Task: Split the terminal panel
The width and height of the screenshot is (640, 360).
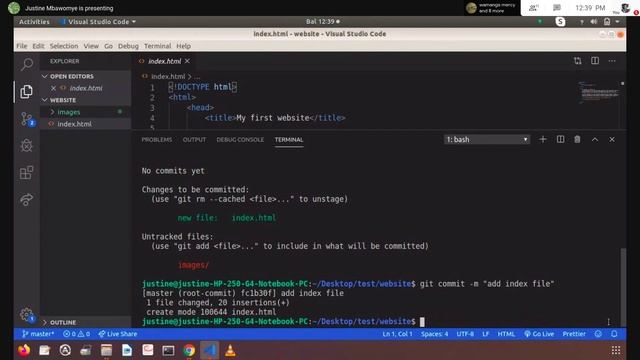Action: 560,140
